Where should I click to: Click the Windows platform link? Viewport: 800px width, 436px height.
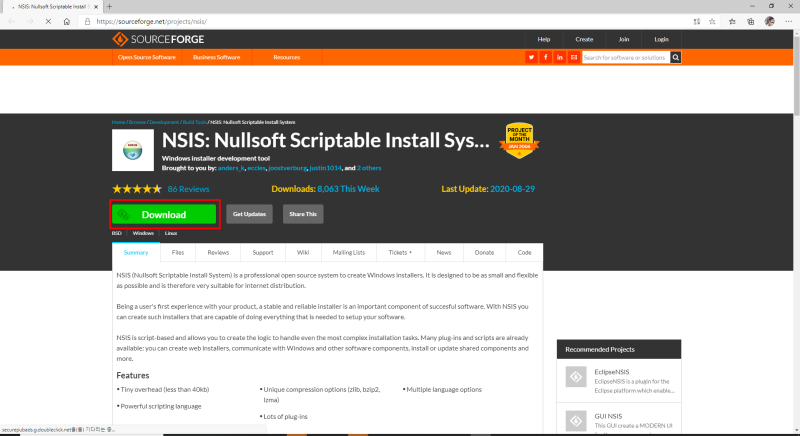pyautogui.click(x=143, y=233)
